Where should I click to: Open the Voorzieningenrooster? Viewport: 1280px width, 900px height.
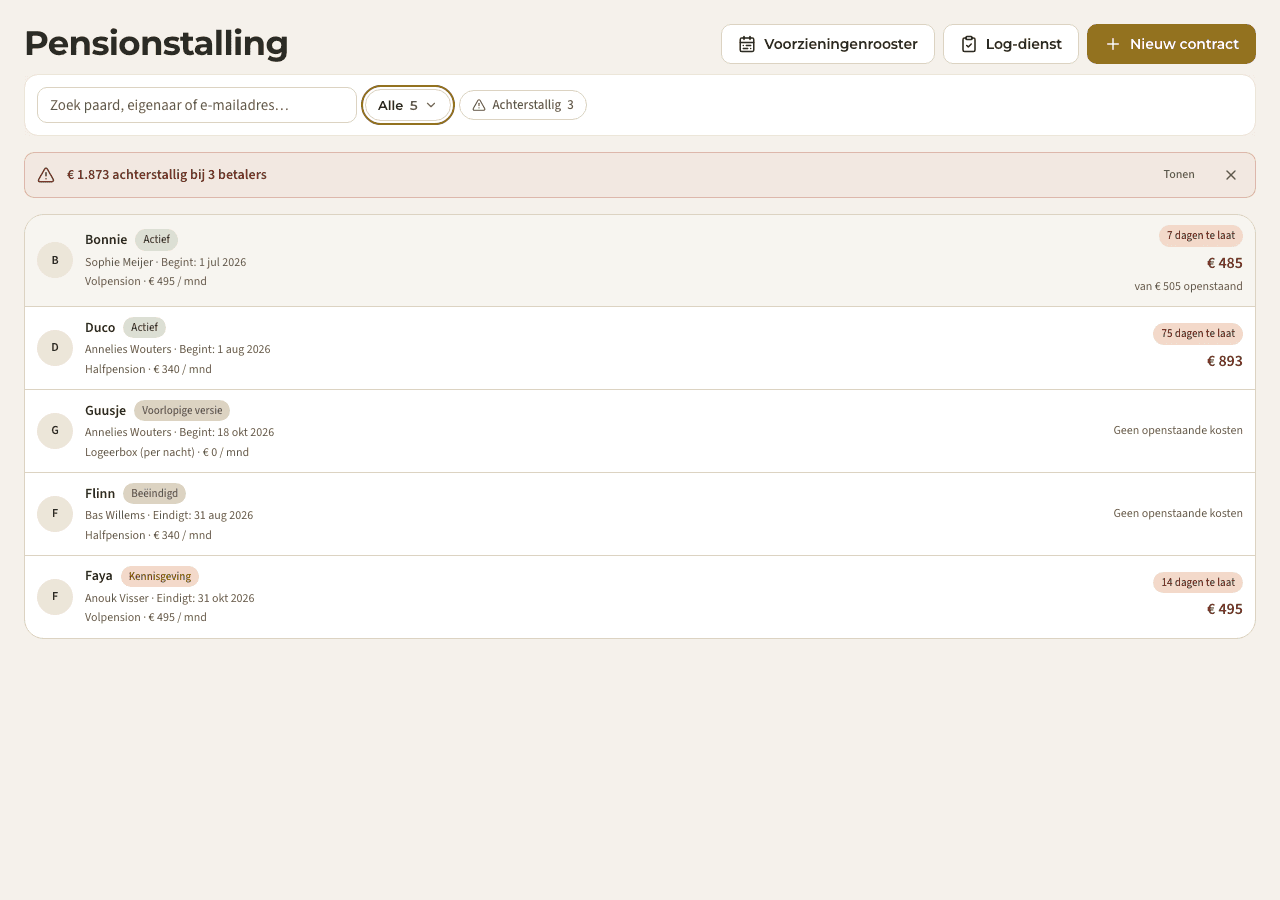(x=828, y=44)
